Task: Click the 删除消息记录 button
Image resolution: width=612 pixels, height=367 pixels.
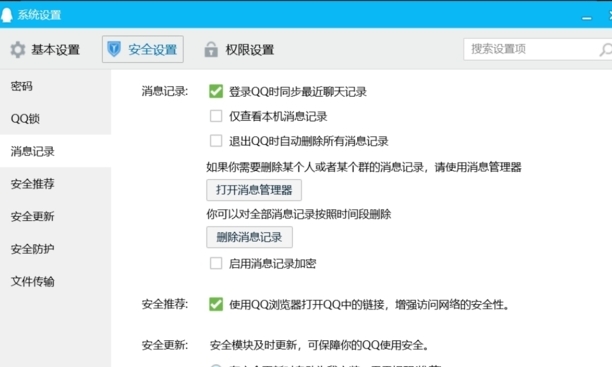Action: (x=249, y=237)
